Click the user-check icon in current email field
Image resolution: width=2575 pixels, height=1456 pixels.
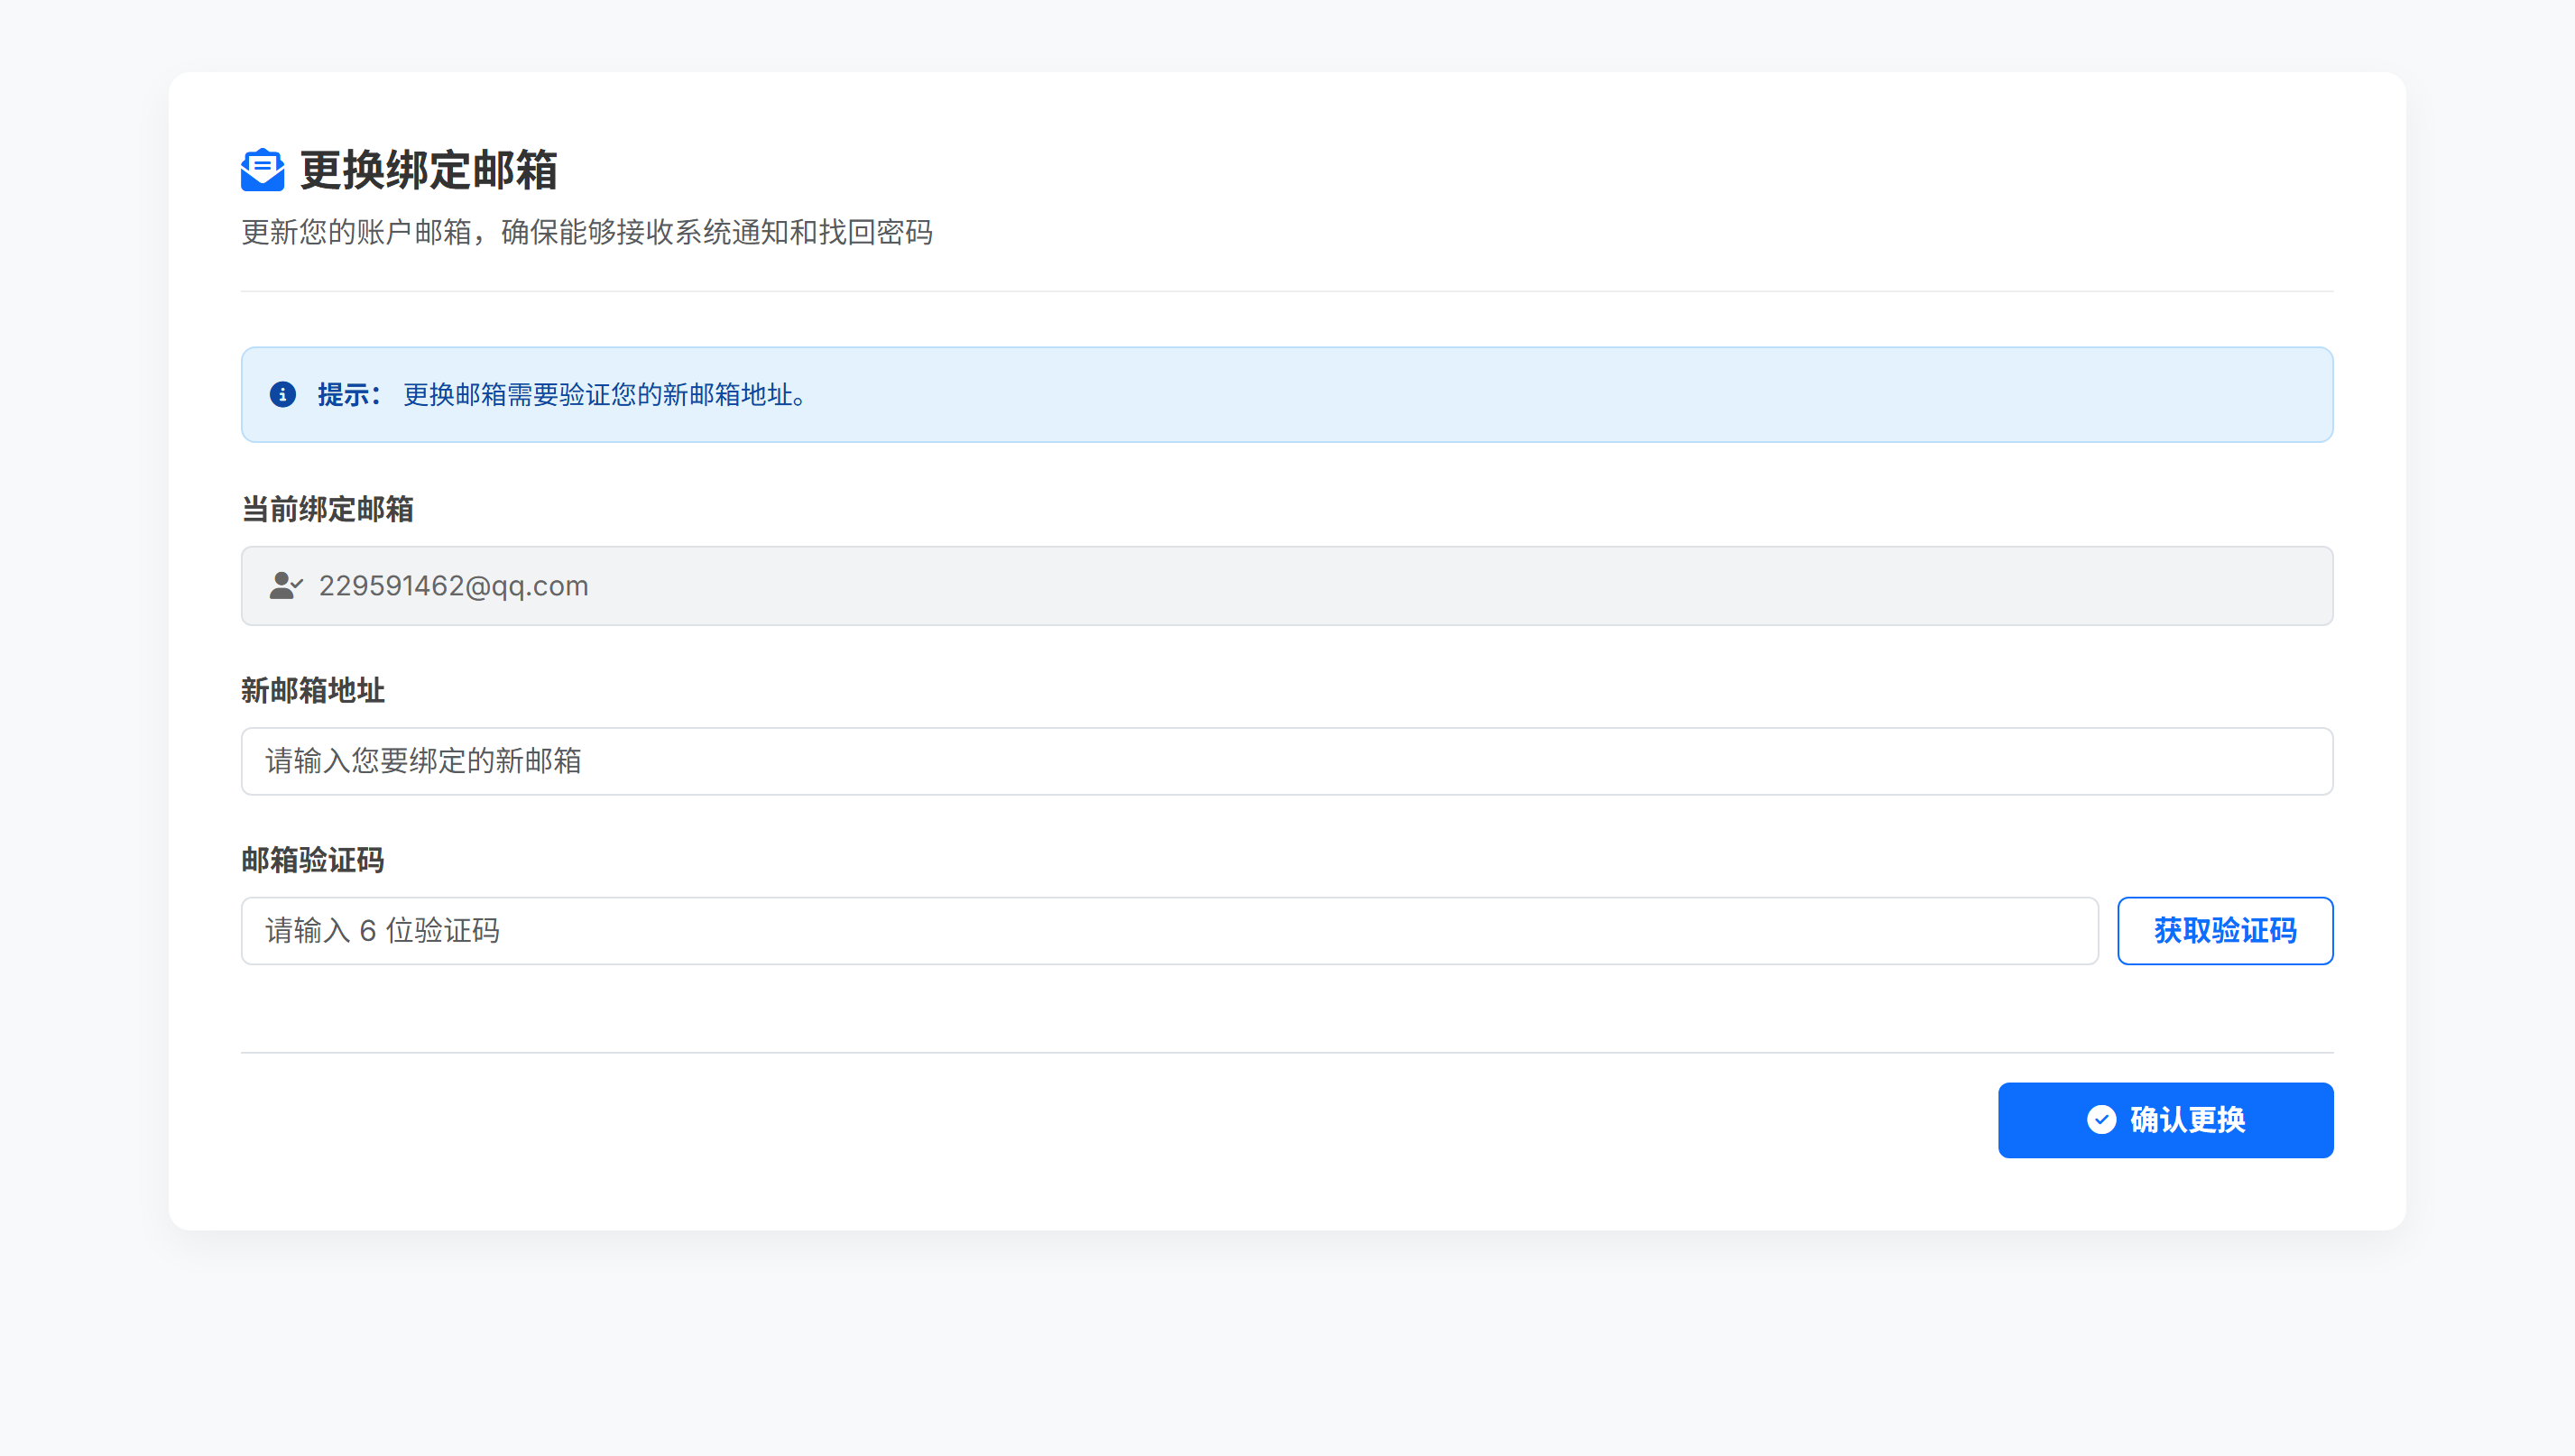[285, 585]
